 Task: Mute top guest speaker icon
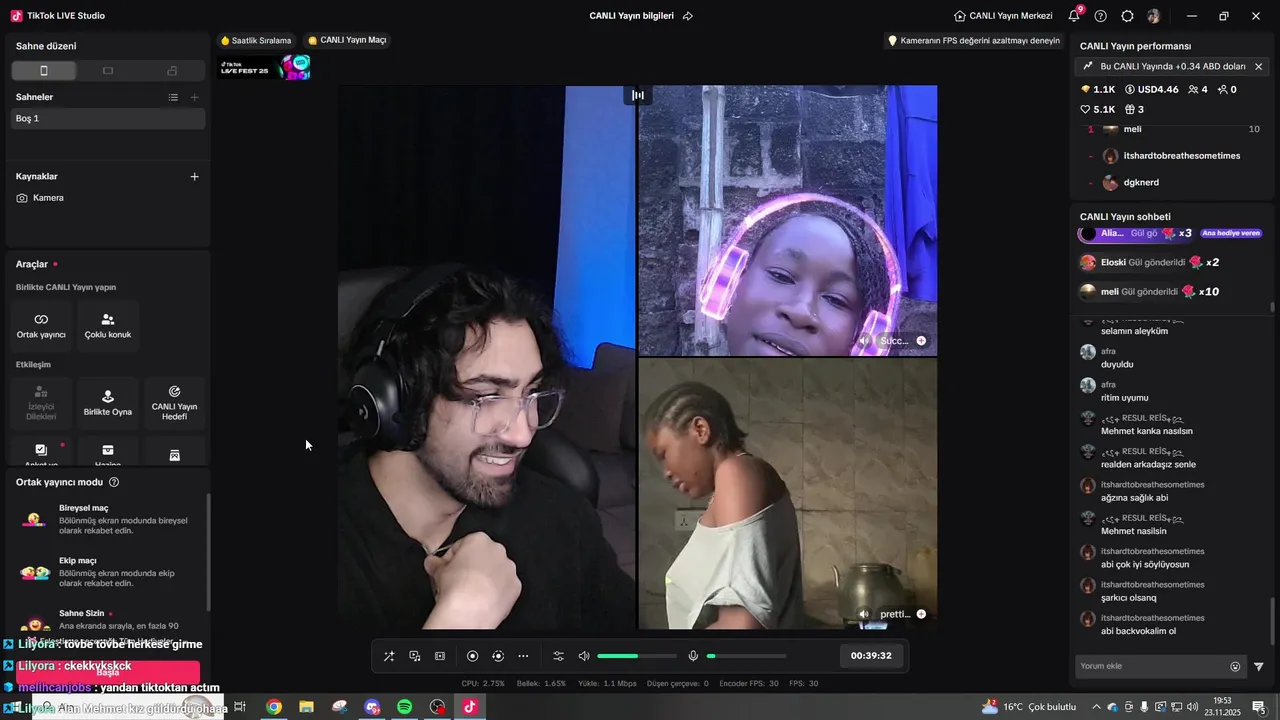865,341
